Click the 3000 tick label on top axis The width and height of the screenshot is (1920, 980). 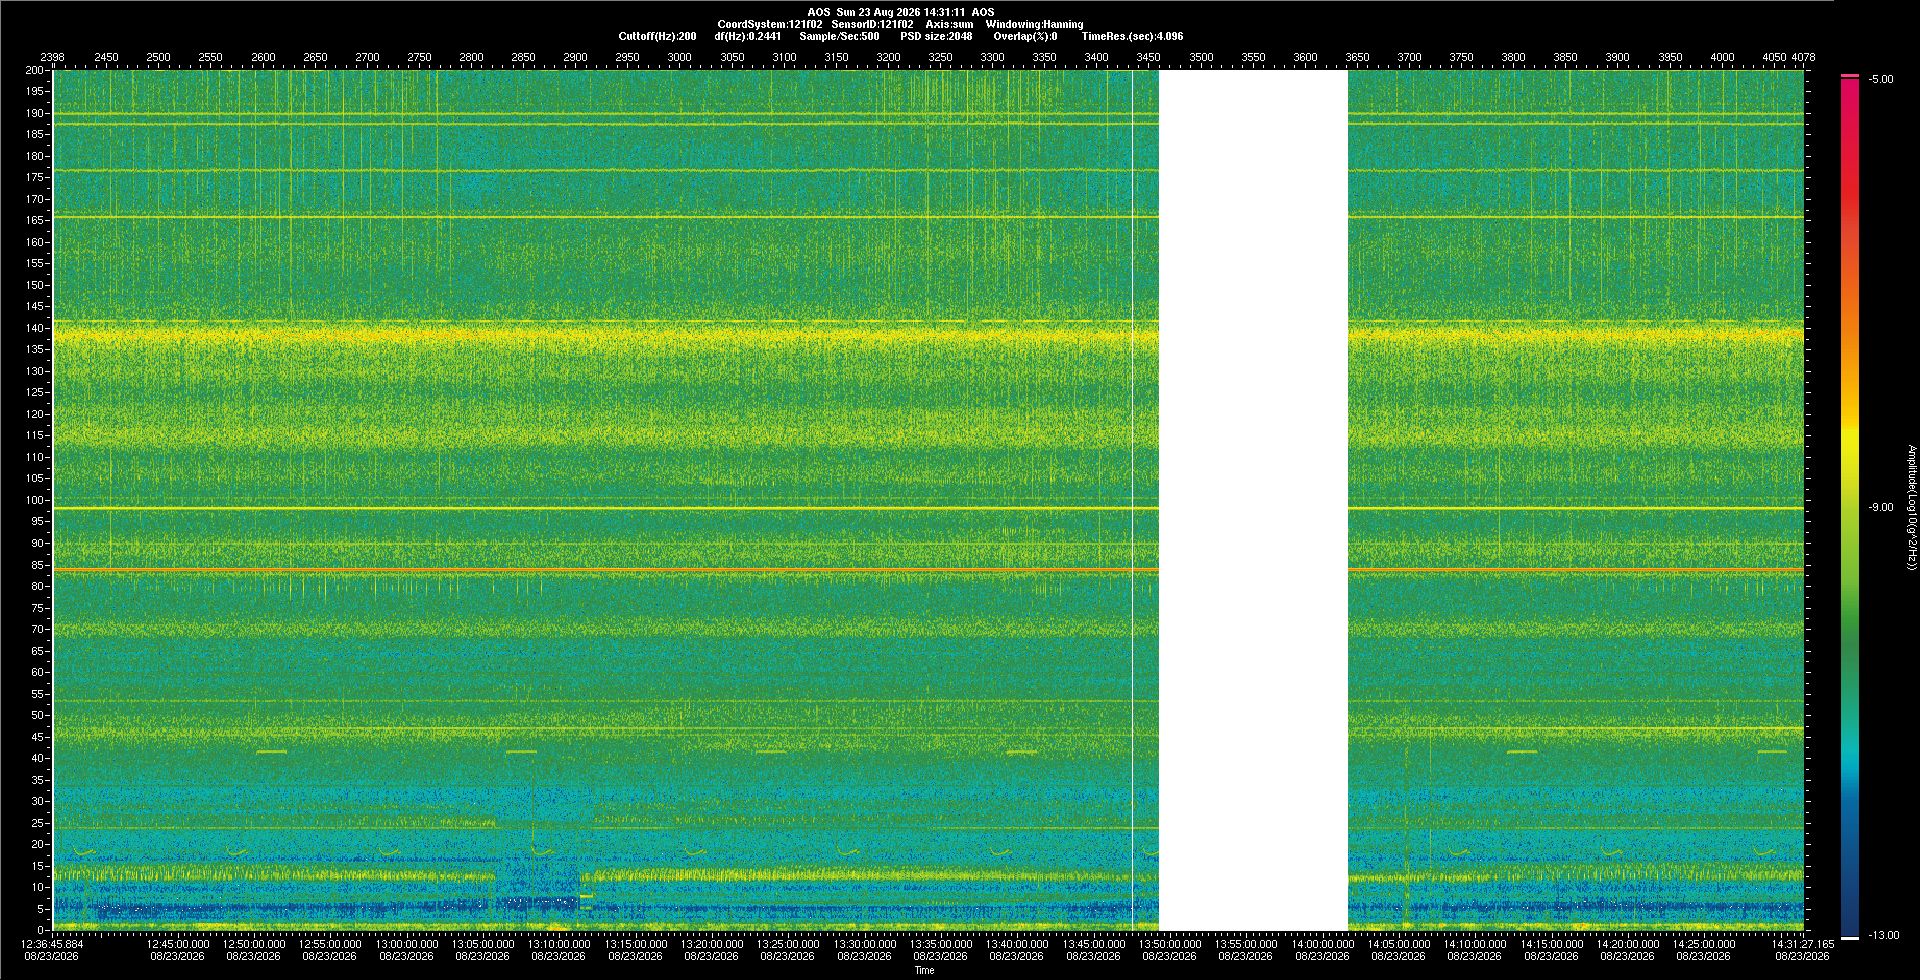coord(680,57)
